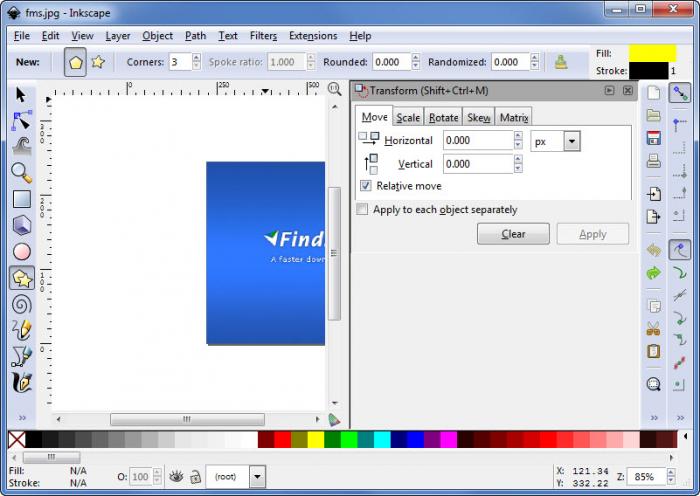
Task: Open the Object menu
Action: [x=157, y=36]
